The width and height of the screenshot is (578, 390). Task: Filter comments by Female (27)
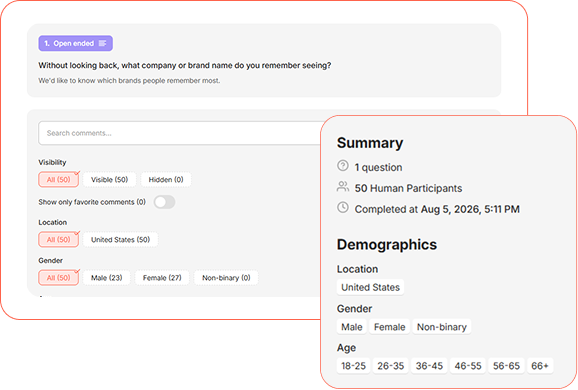tap(162, 278)
